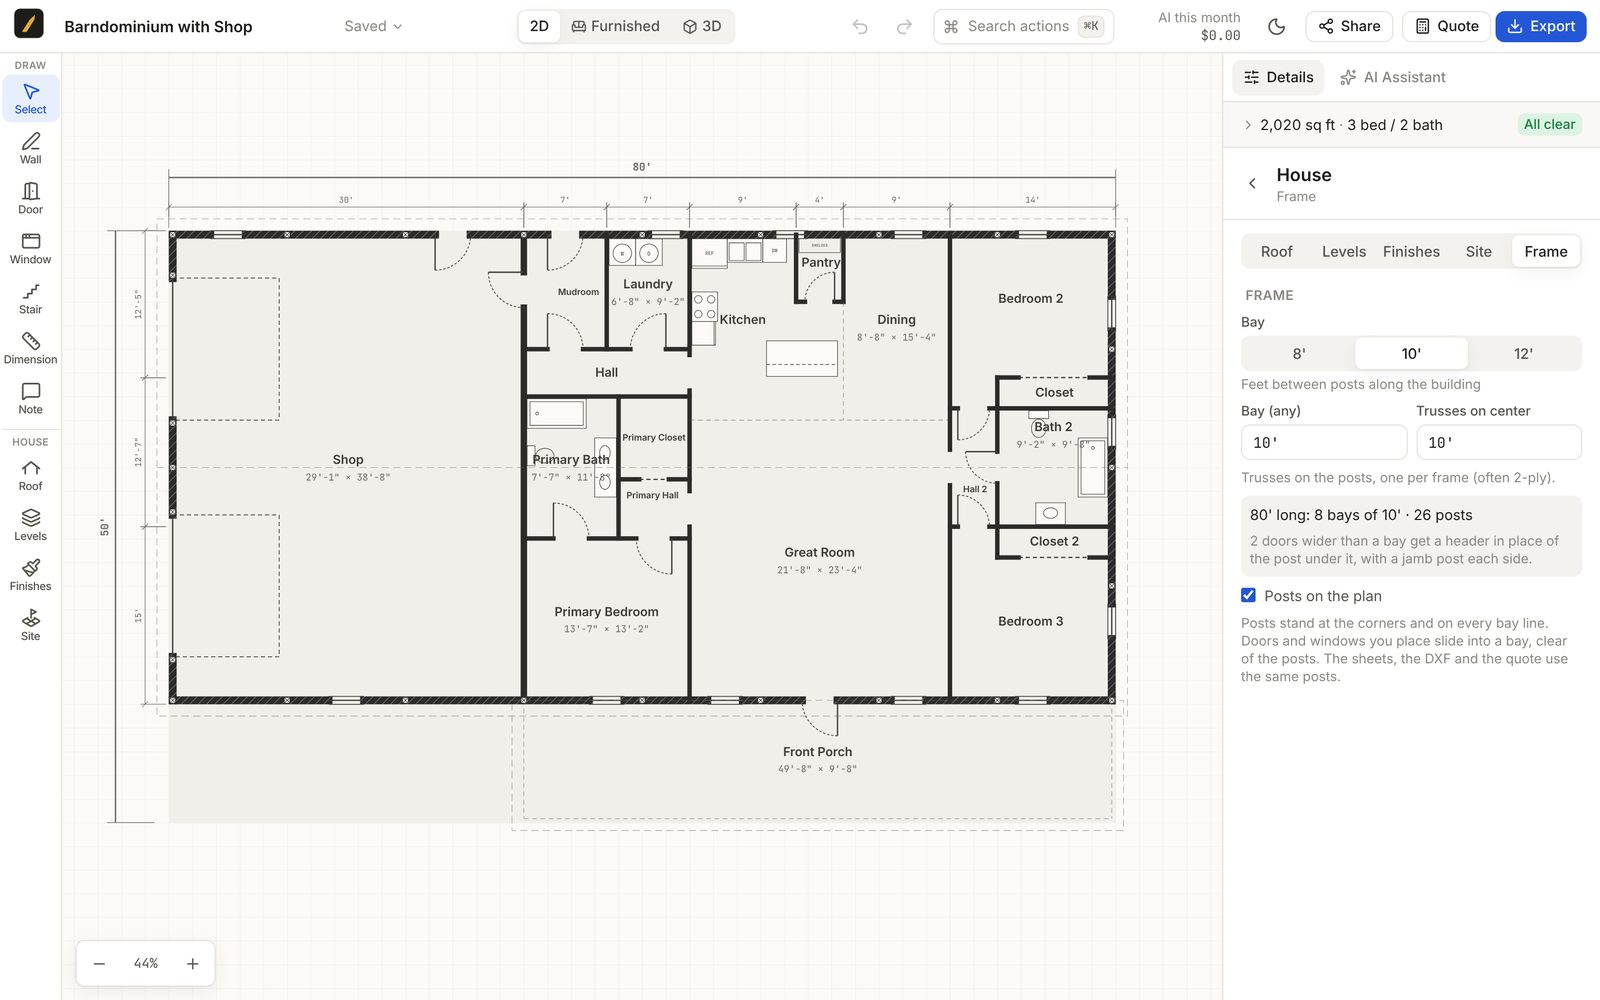Expand the 2,020 sq ft summary row

pos(1411,125)
